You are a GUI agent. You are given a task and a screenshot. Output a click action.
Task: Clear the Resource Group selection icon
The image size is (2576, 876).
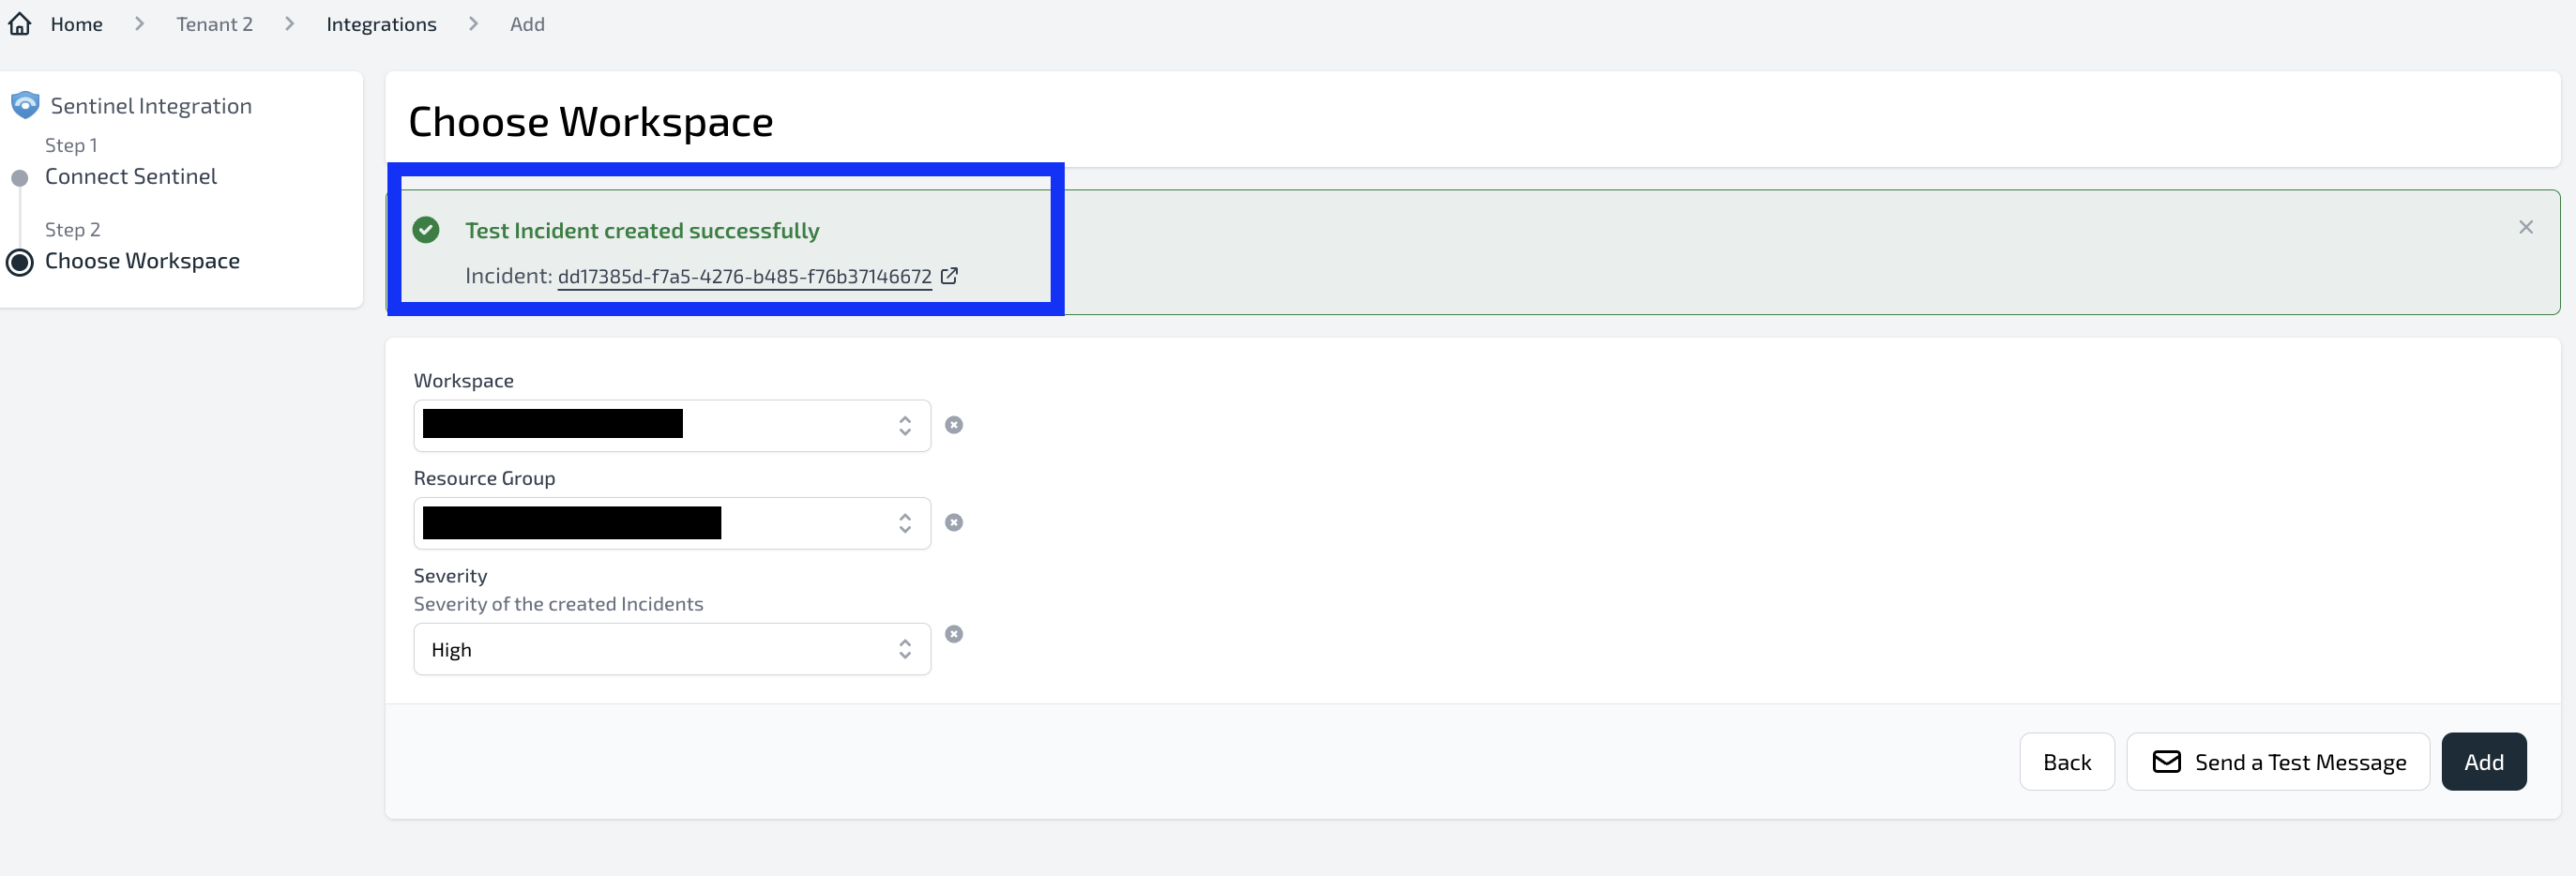954,523
